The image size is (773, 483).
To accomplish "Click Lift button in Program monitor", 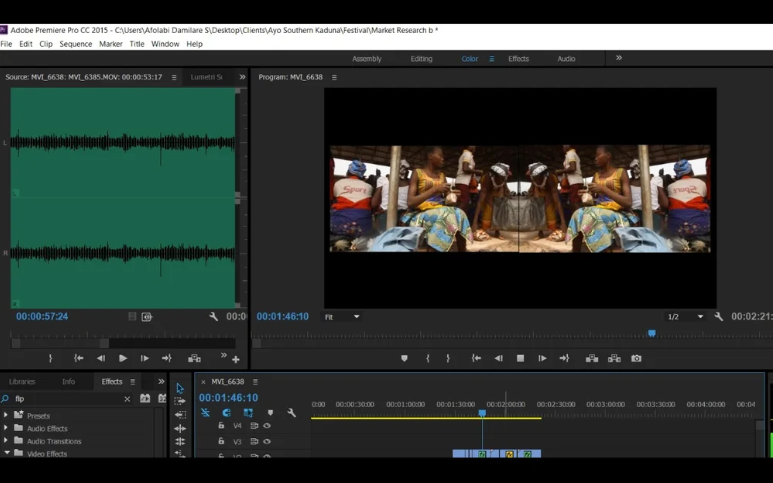I will click(592, 358).
